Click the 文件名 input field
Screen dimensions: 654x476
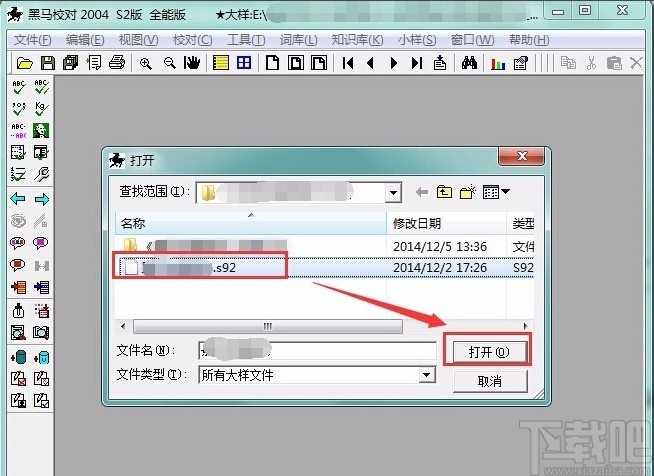[317, 351]
